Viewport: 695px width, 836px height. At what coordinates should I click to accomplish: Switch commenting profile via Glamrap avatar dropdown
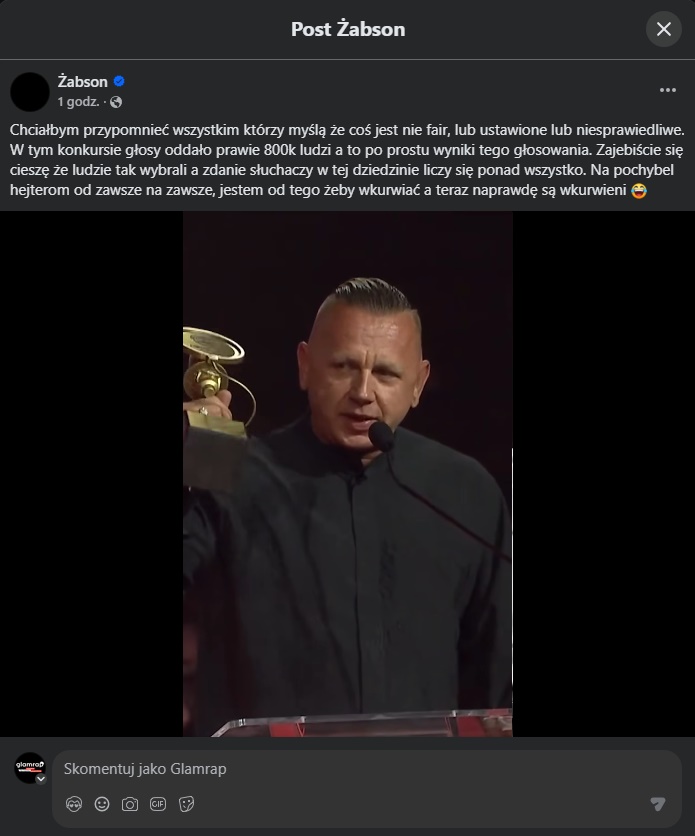[41, 779]
